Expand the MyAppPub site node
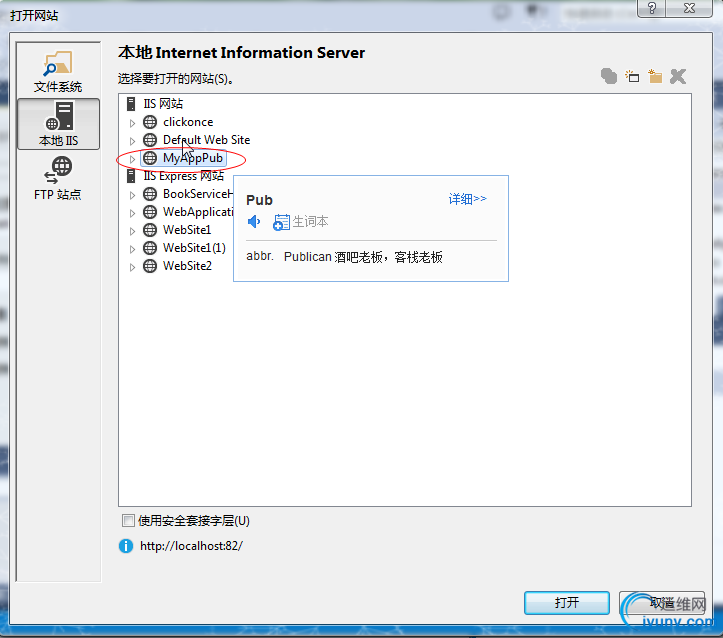The height and width of the screenshot is (638, 723). coord(132,159)
